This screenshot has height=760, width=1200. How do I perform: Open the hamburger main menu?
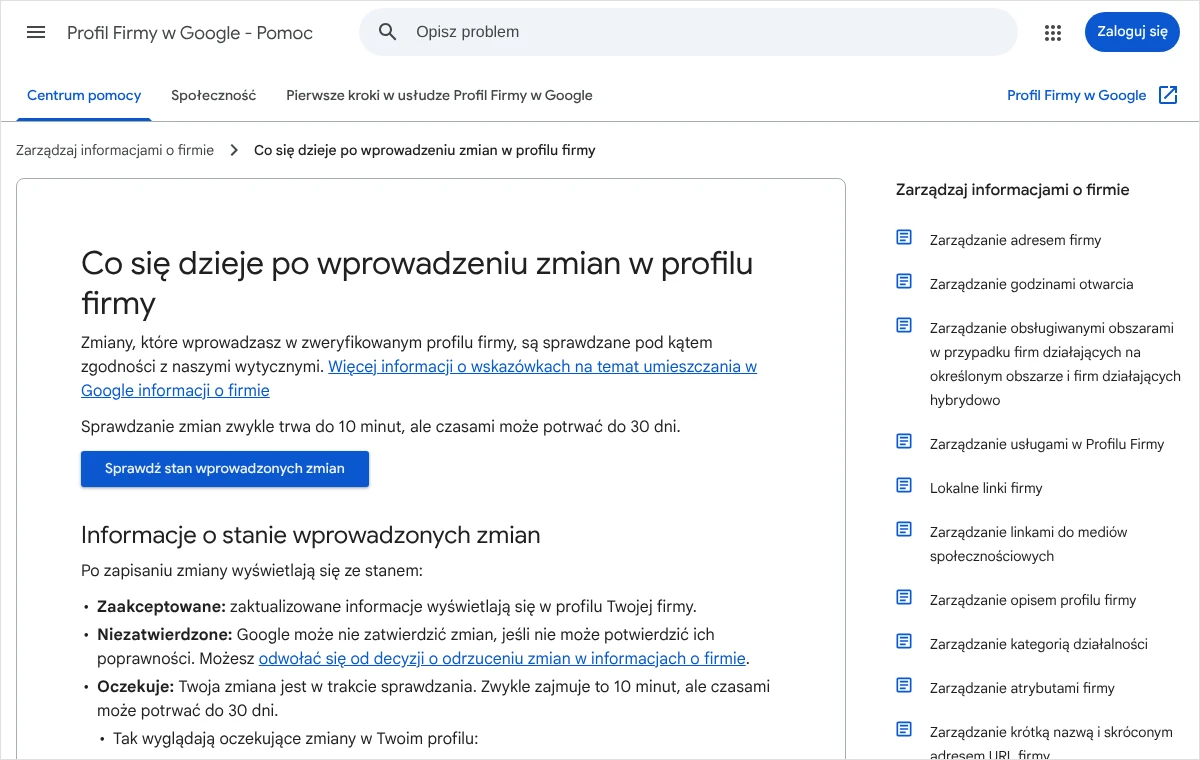pyautogui.click(x=36, y=32)
